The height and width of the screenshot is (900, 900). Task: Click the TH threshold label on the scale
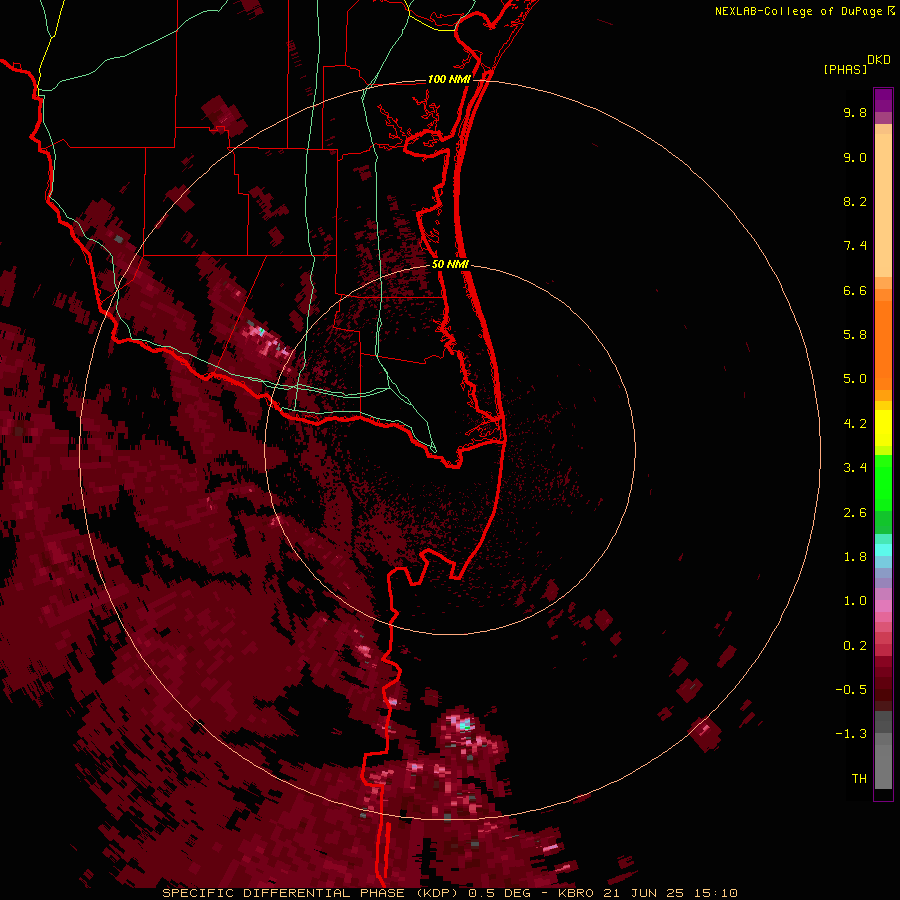(x=859, y=779)
